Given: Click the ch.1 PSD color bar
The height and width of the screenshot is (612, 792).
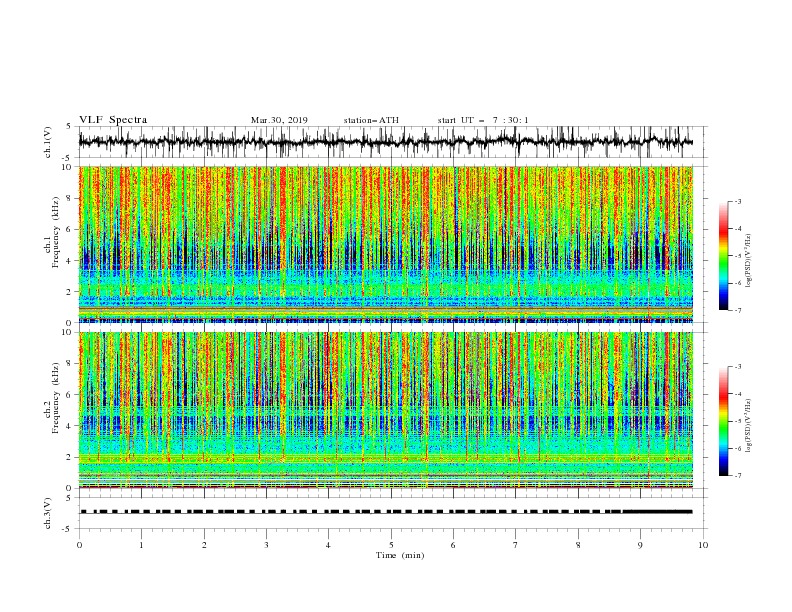Looking at the screenshot, I should tap(723, 256).
